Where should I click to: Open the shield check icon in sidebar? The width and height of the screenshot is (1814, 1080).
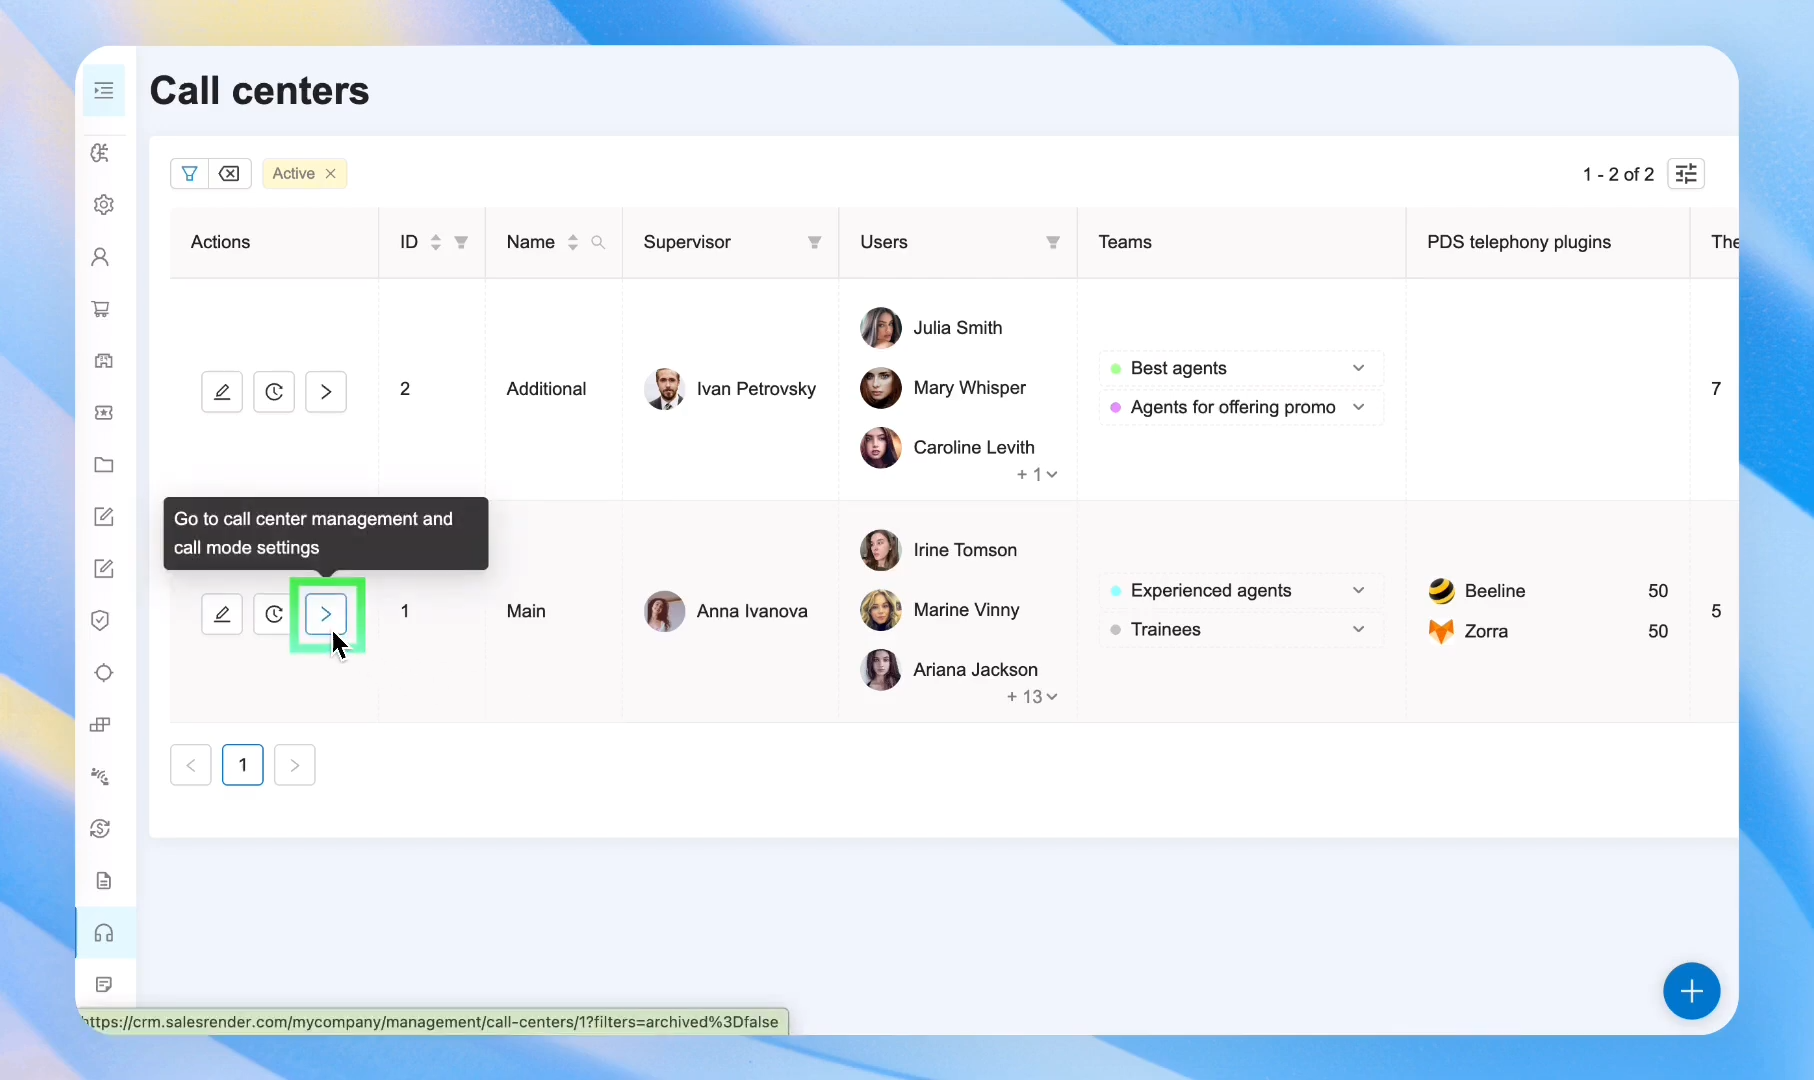click(x=100, y=621)
